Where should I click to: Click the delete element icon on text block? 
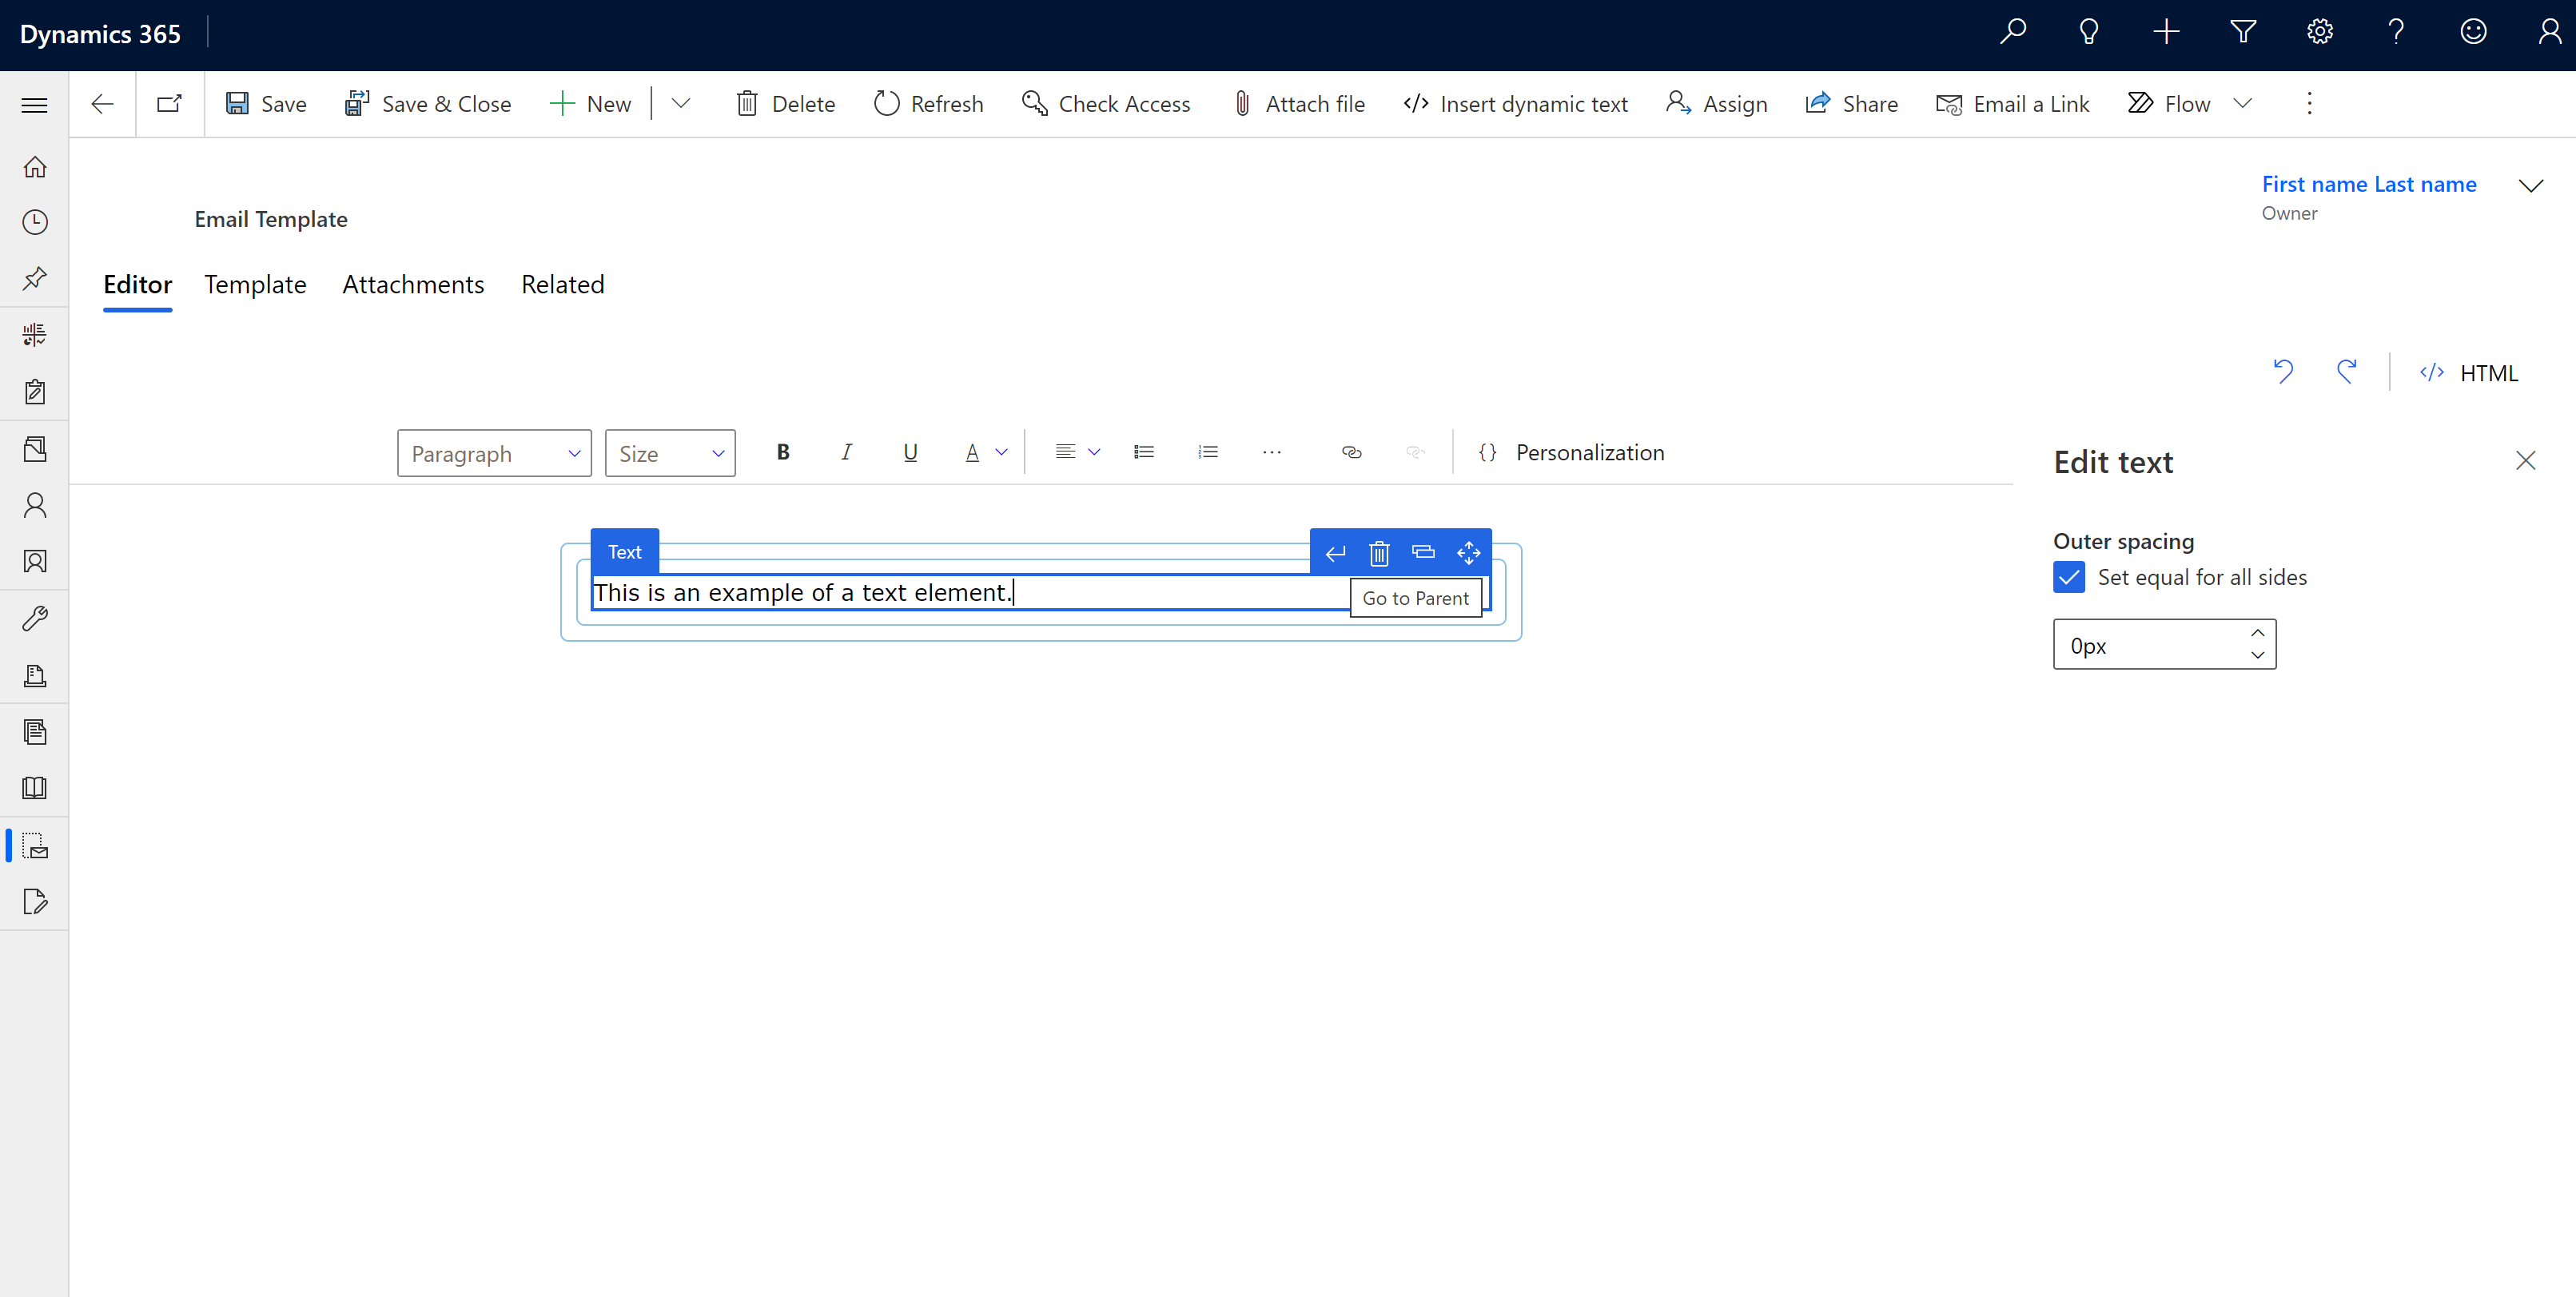[1380, 551]
